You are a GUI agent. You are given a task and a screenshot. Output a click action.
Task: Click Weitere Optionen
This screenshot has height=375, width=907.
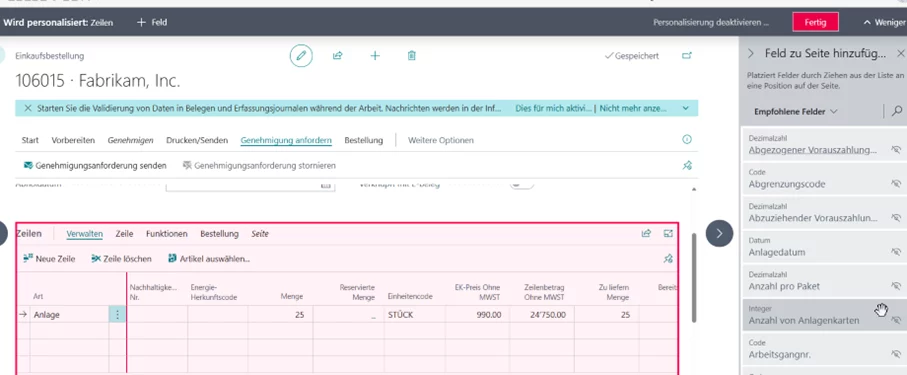[441, 140]
